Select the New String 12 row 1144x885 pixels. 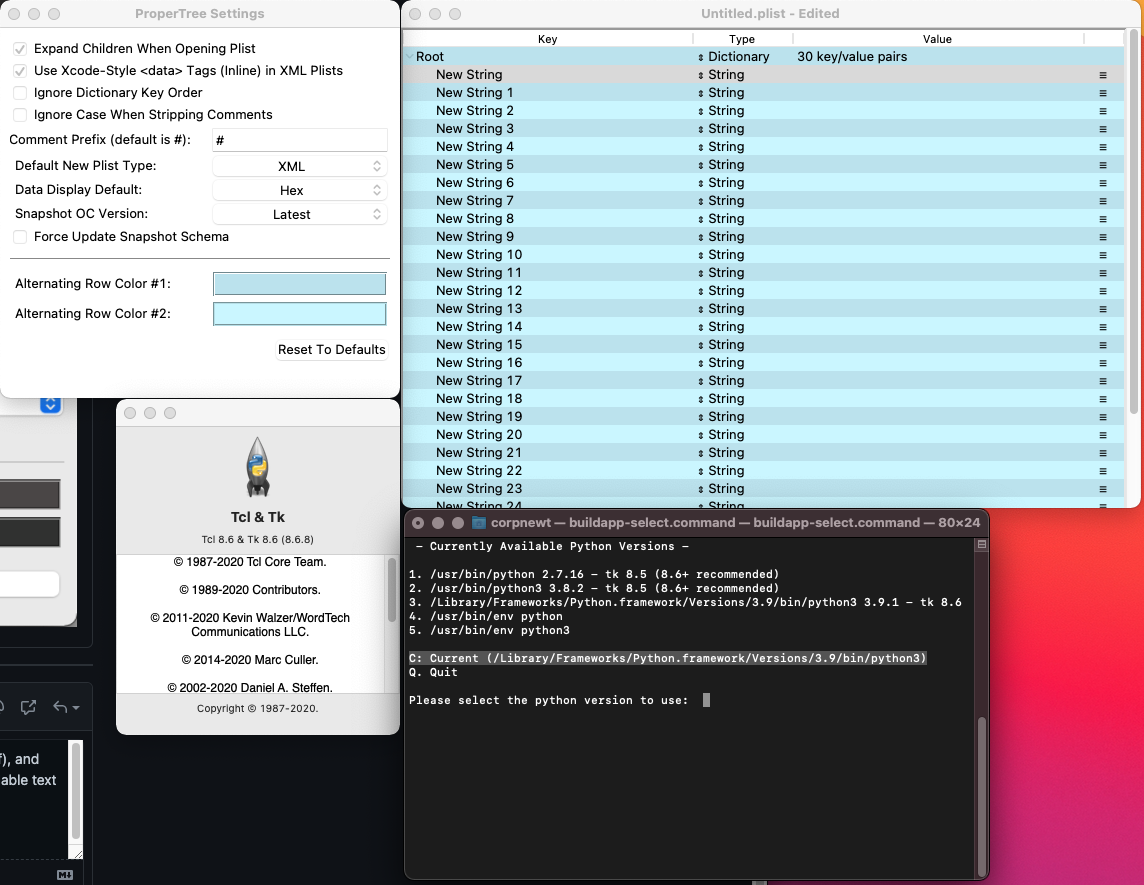[x=600, y=290]
